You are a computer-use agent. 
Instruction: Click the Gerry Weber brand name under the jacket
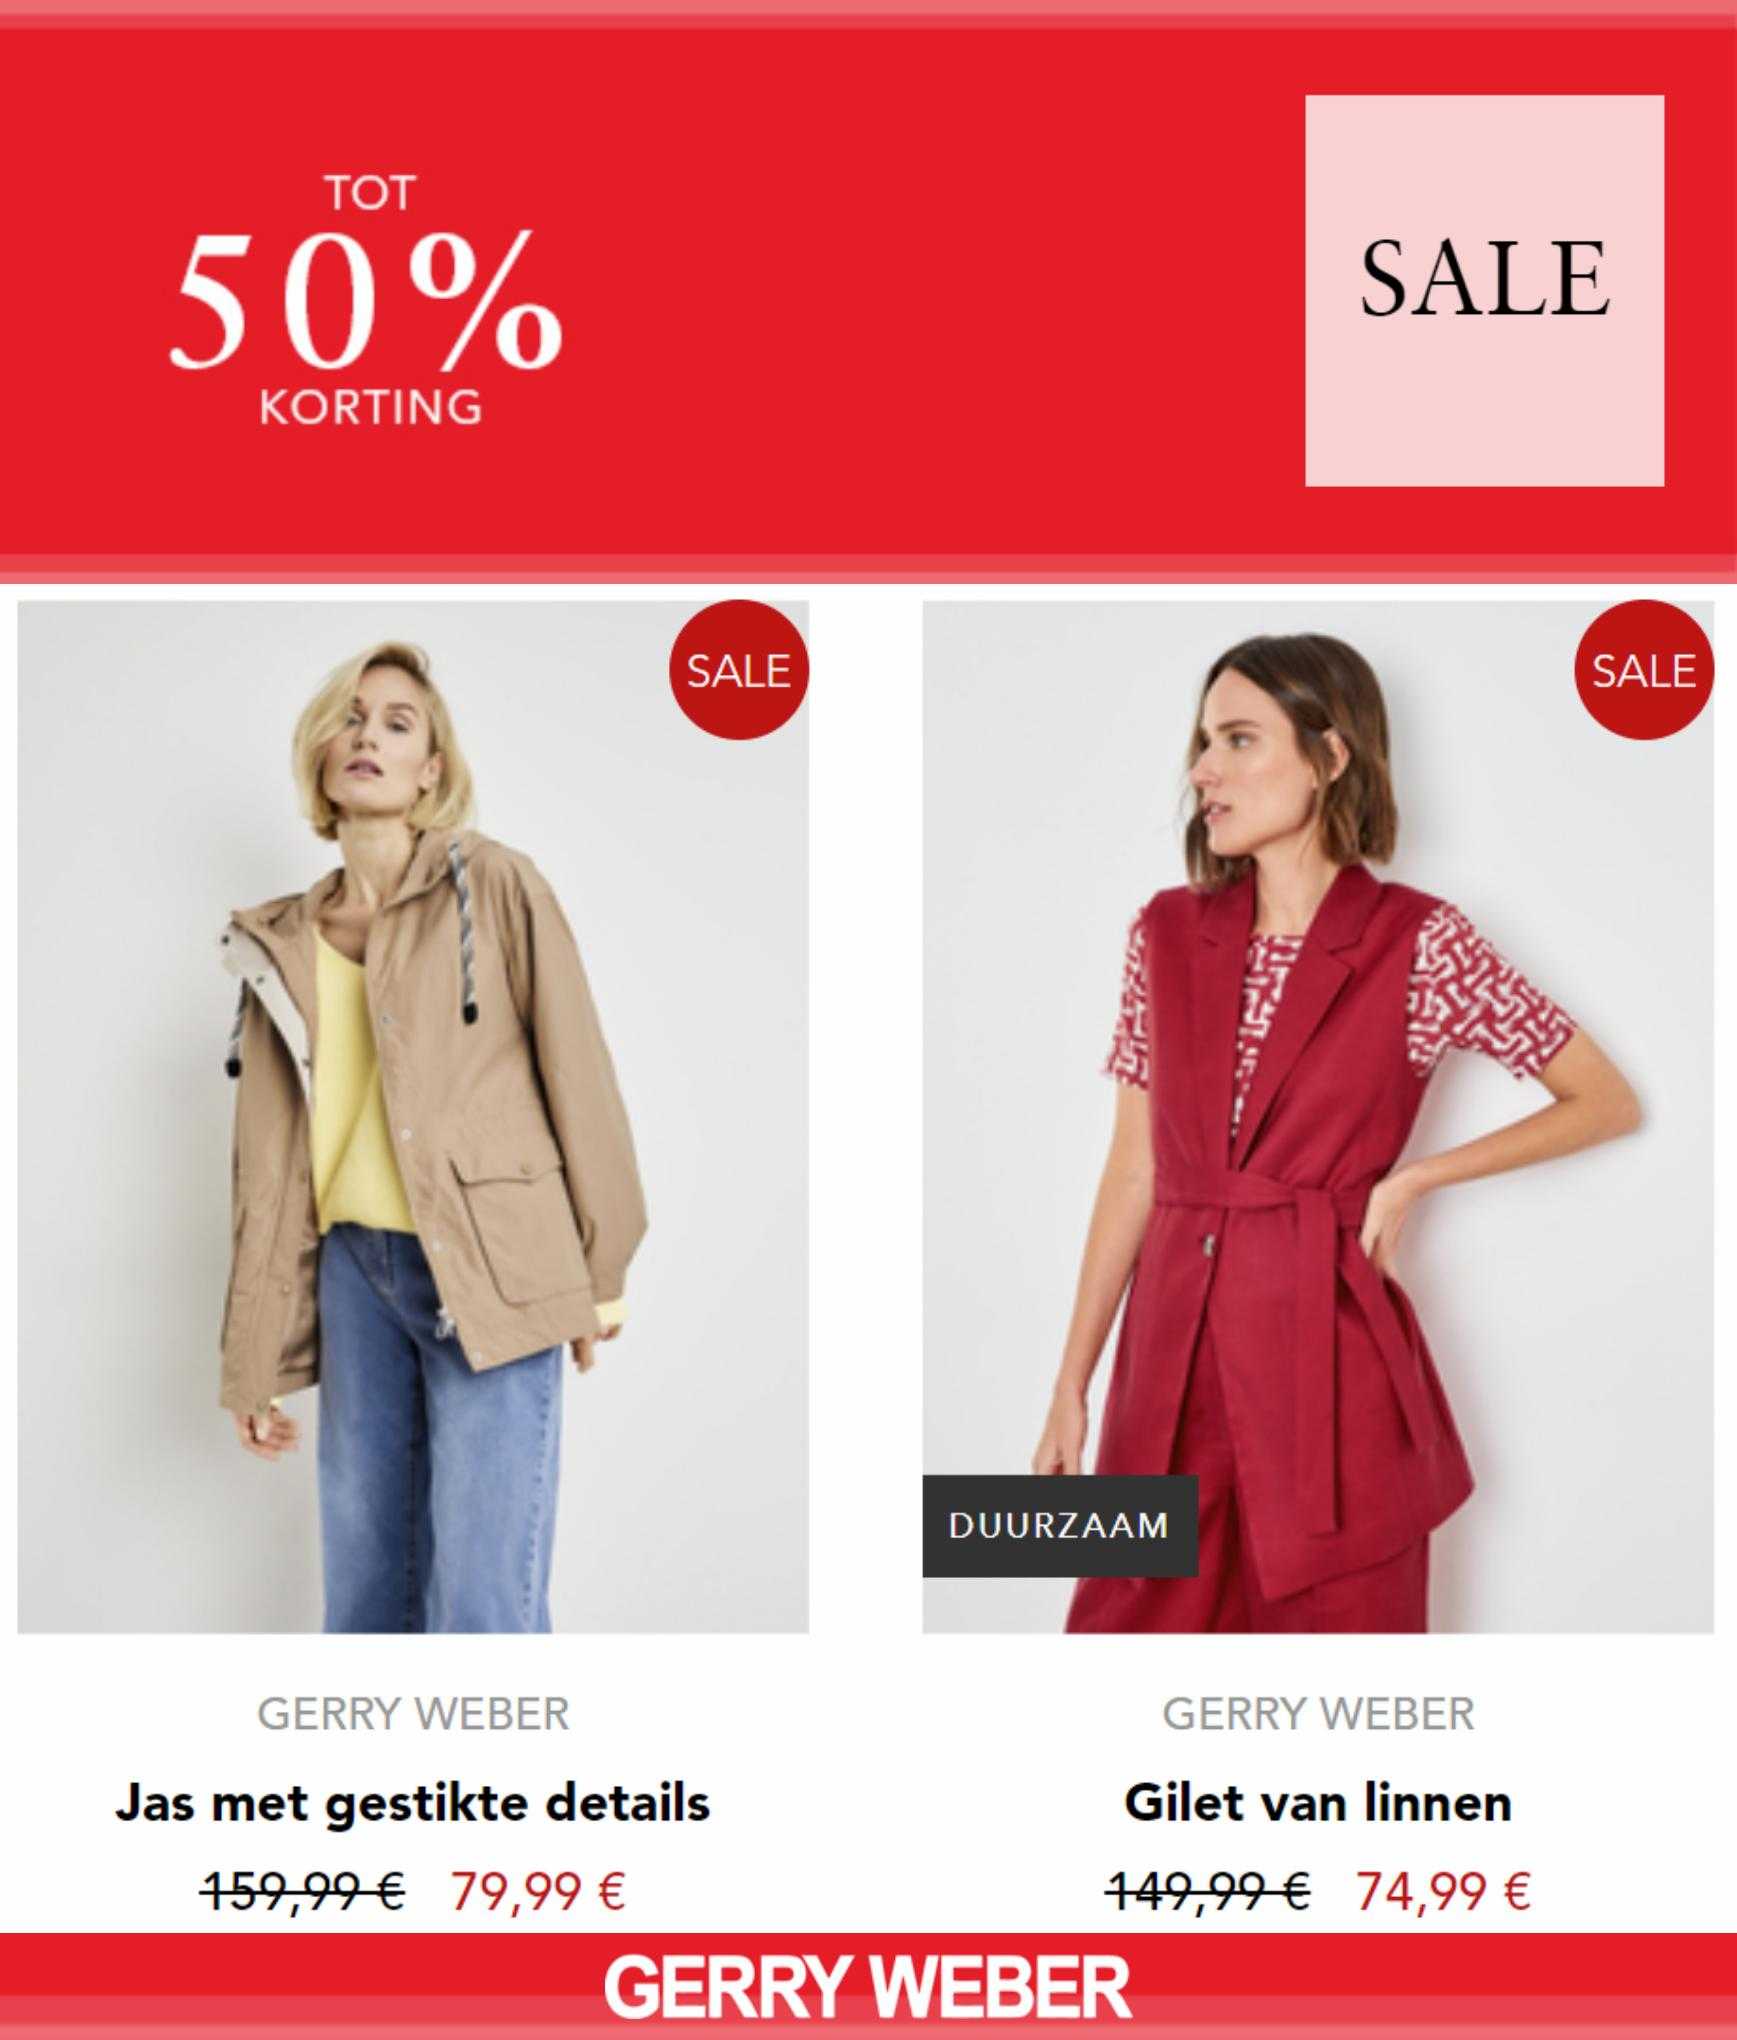tap(413, 1714)
